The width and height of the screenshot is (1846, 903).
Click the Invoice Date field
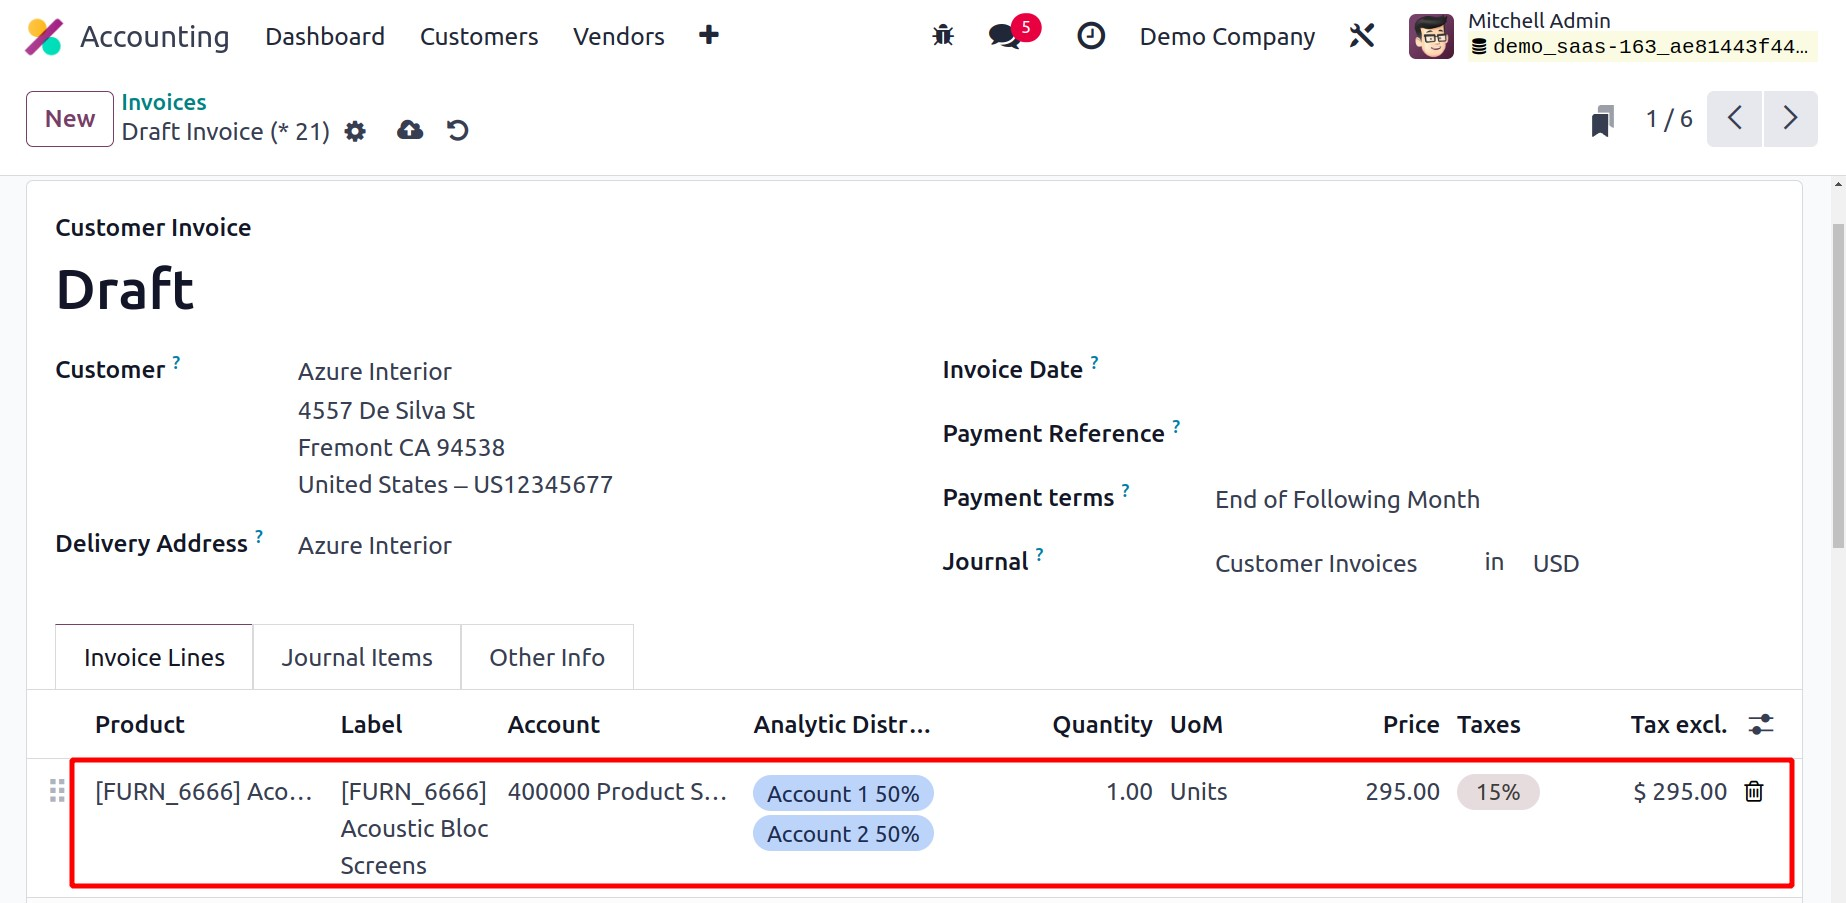pyautogui.click(x=1400, y=370)
